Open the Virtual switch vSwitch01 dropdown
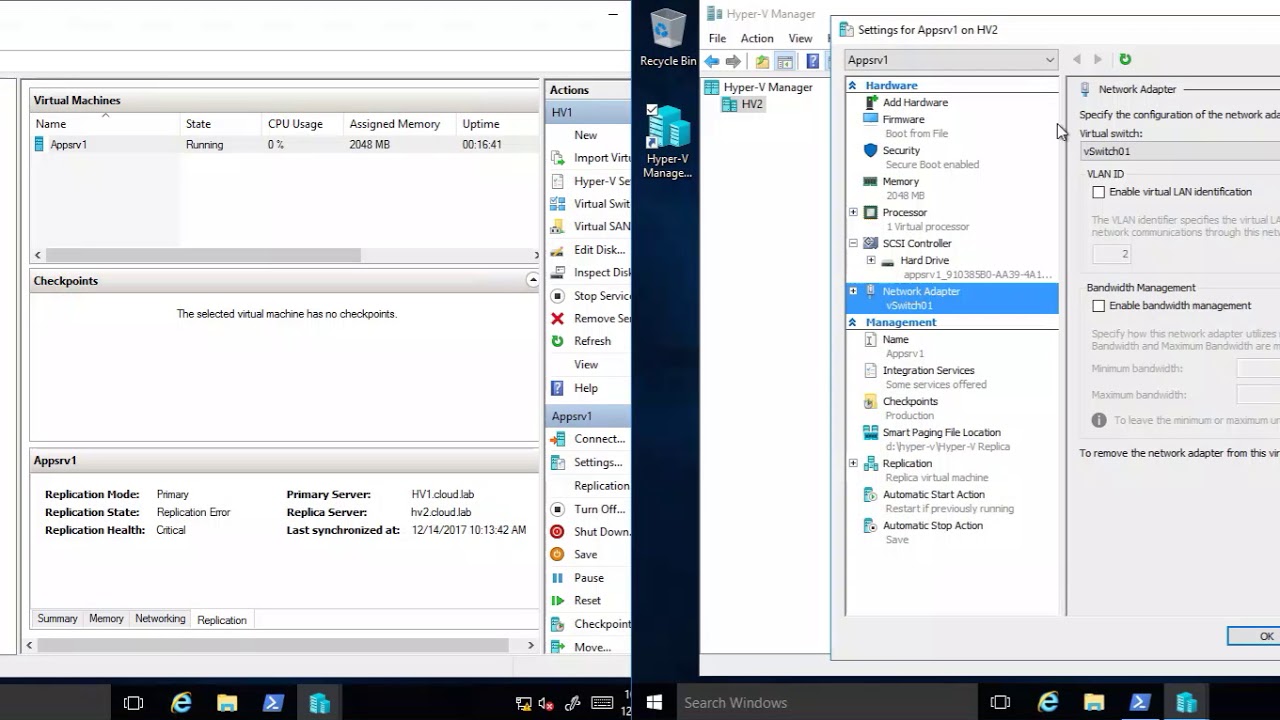Viewport: 1280px width, 720px height. click(x=1180, y=151)
